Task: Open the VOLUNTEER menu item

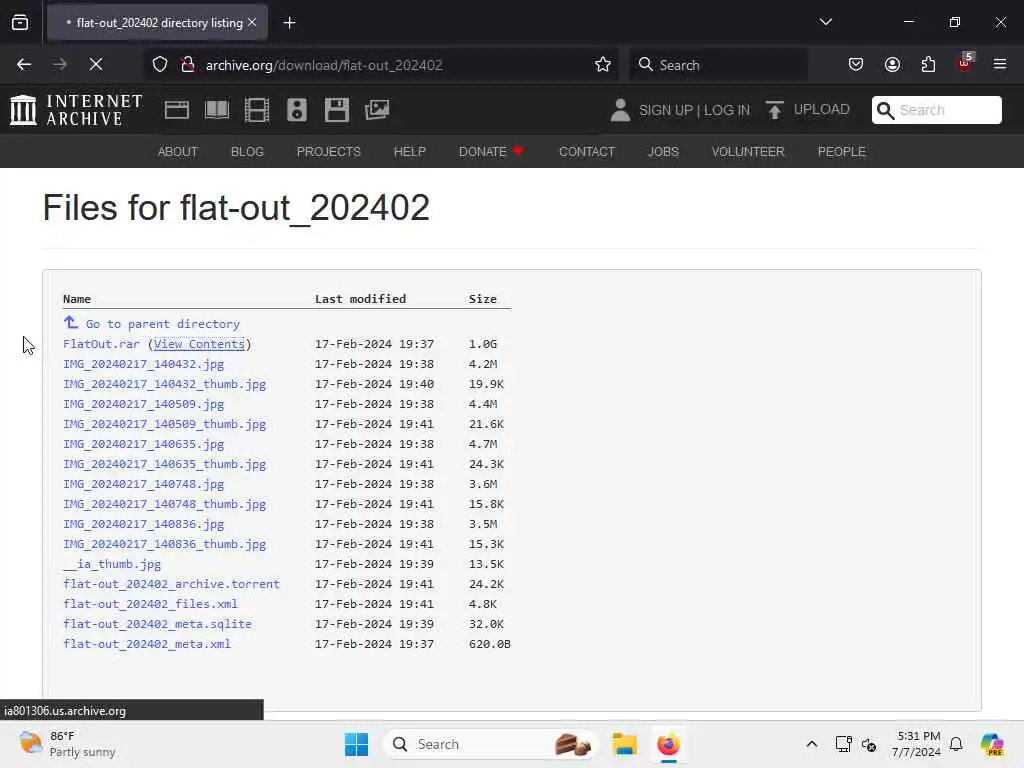Action: pyautogui.click(x=748, y=152)
